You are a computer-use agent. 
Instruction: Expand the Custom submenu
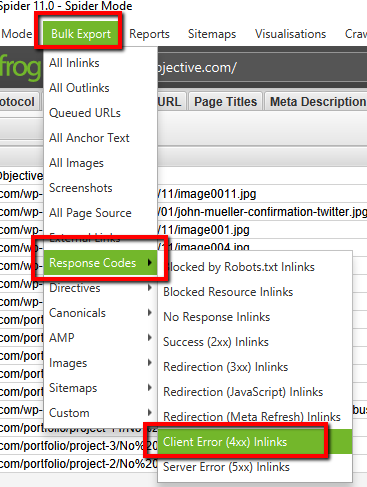(100, 413)
